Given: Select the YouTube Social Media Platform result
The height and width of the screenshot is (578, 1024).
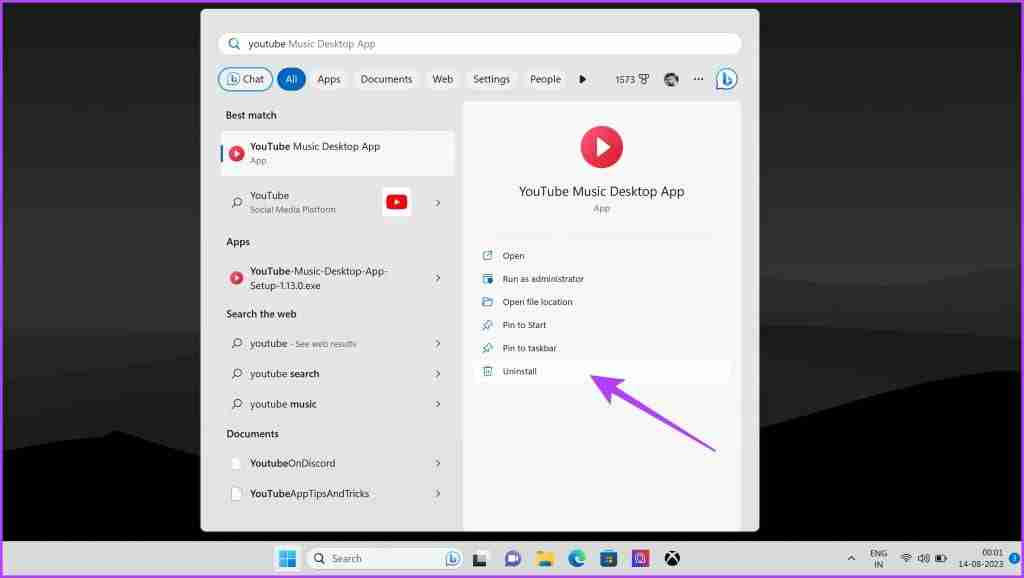Looking at the screenshot, I should 337,202.
